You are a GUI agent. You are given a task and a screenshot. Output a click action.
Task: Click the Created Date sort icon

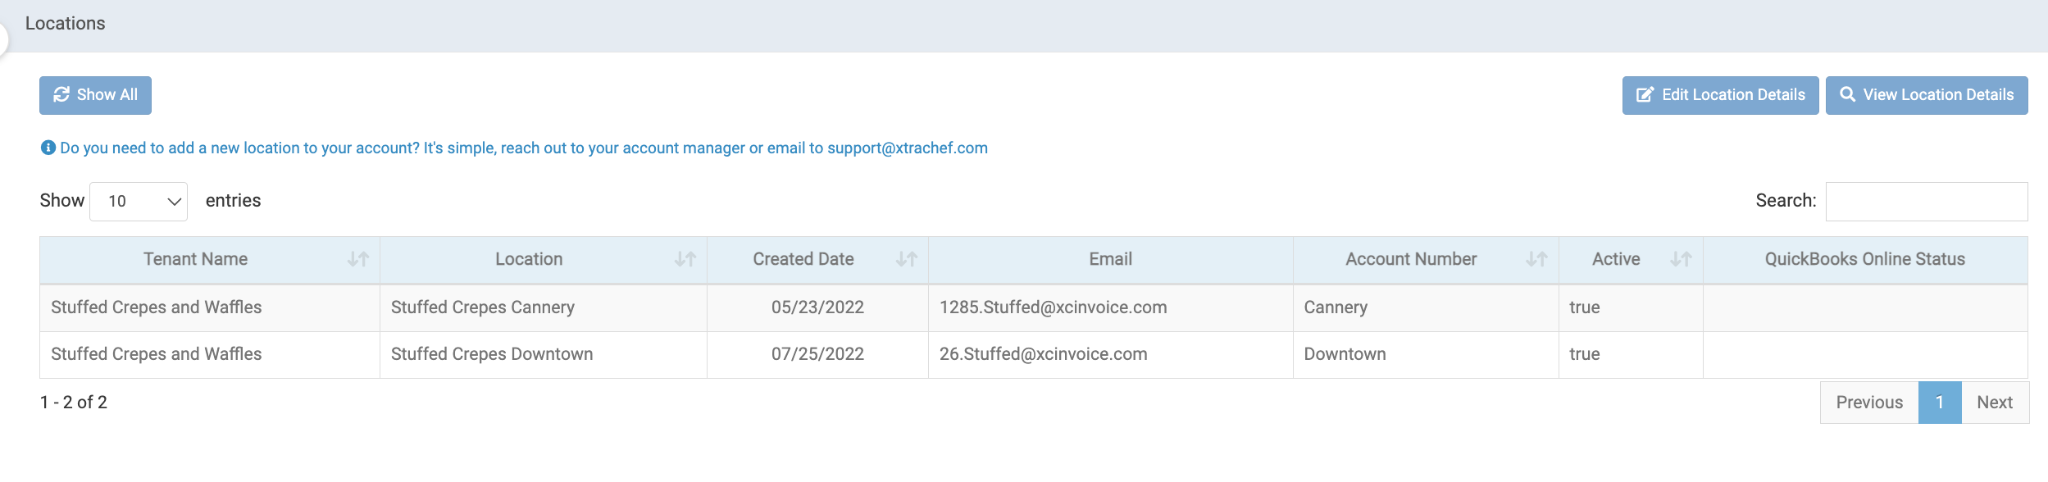906,260
